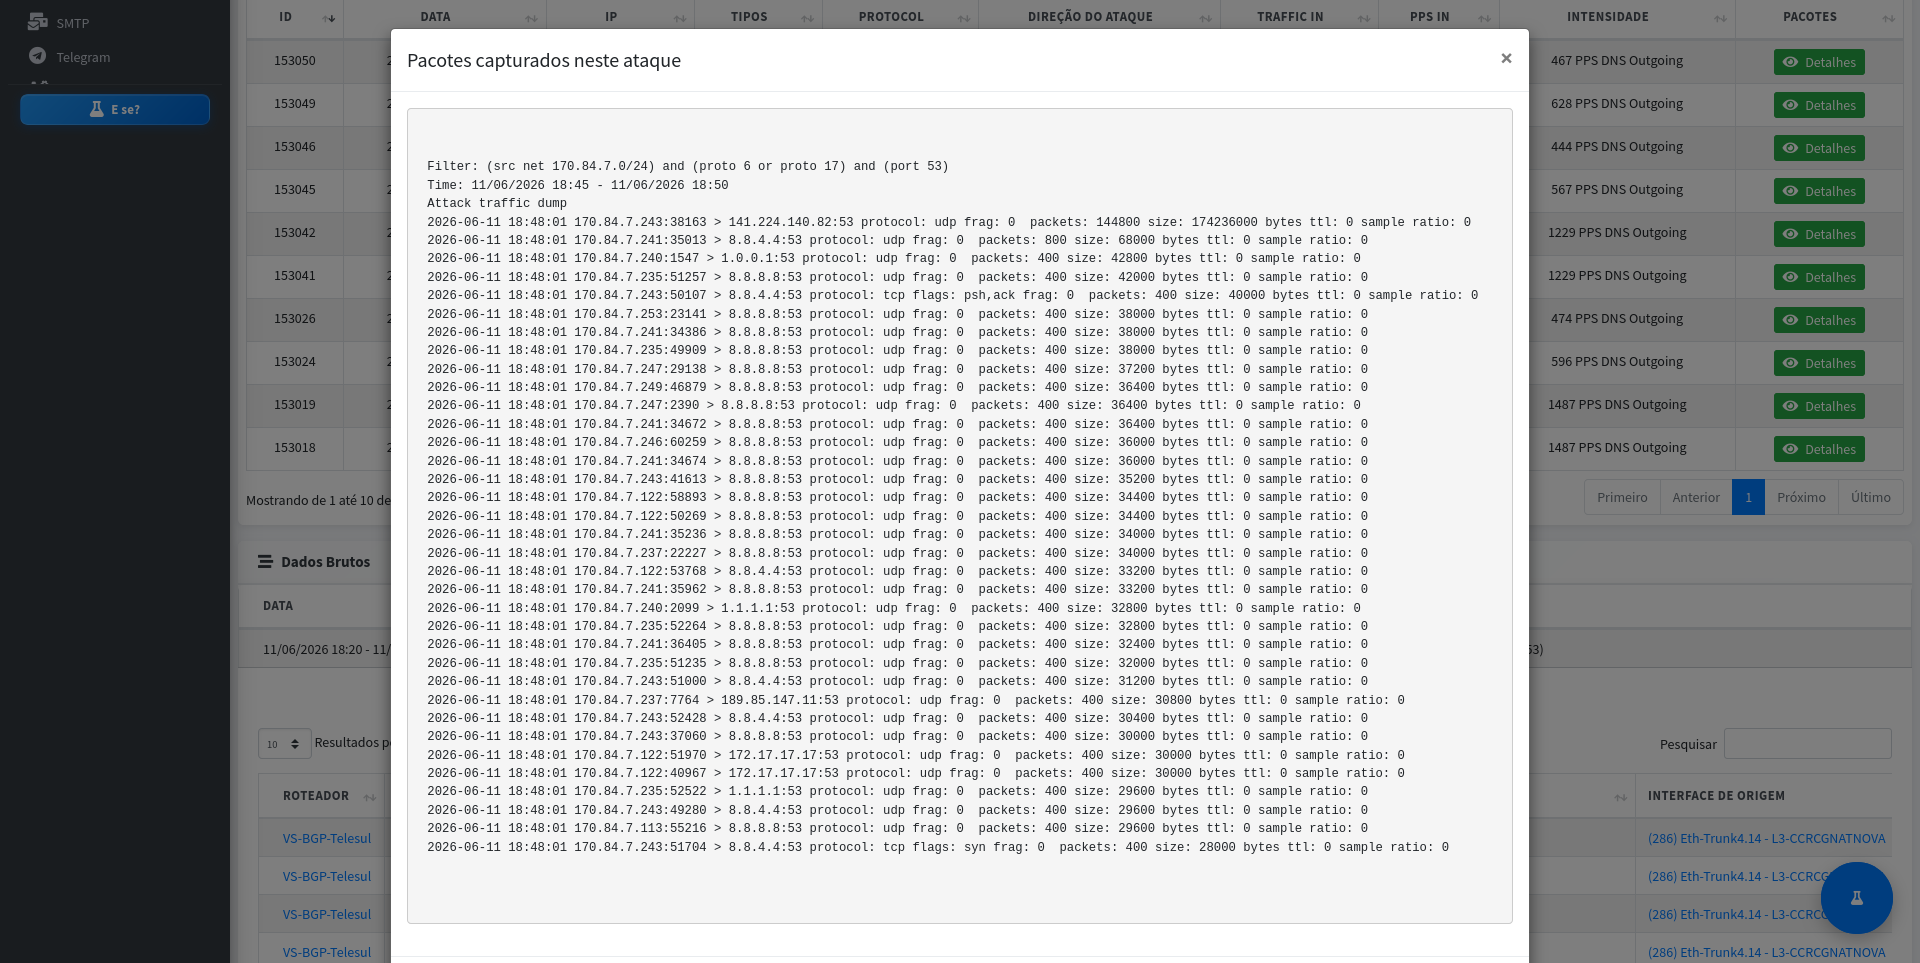Image resolution: width=1920 pixels, height=963 pixels.
Task: Sort table by IP column
Action: (621, 17)
